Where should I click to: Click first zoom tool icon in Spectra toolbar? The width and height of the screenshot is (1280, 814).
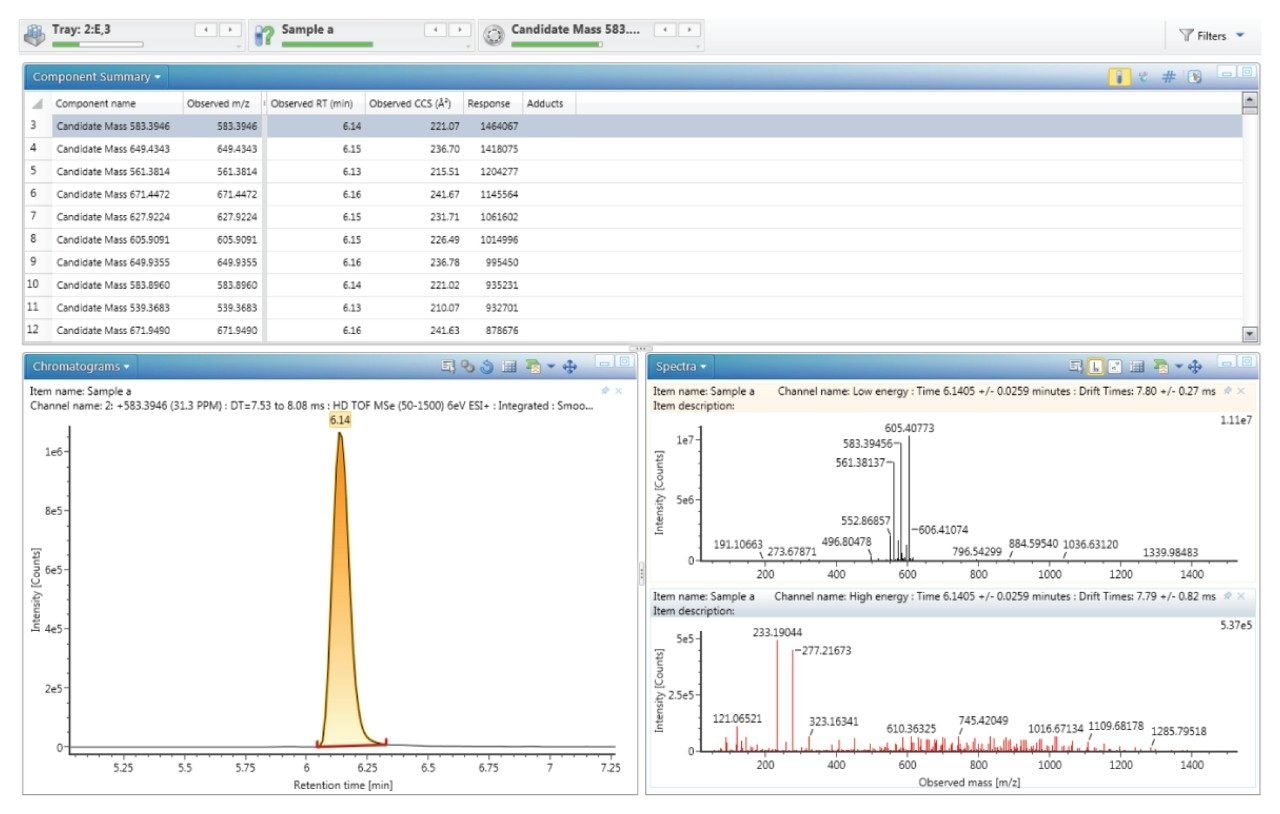point(1076,367)
